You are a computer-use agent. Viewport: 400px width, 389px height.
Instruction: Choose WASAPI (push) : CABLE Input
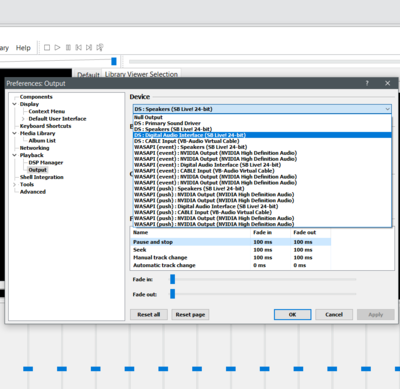(x=262, y=212)
